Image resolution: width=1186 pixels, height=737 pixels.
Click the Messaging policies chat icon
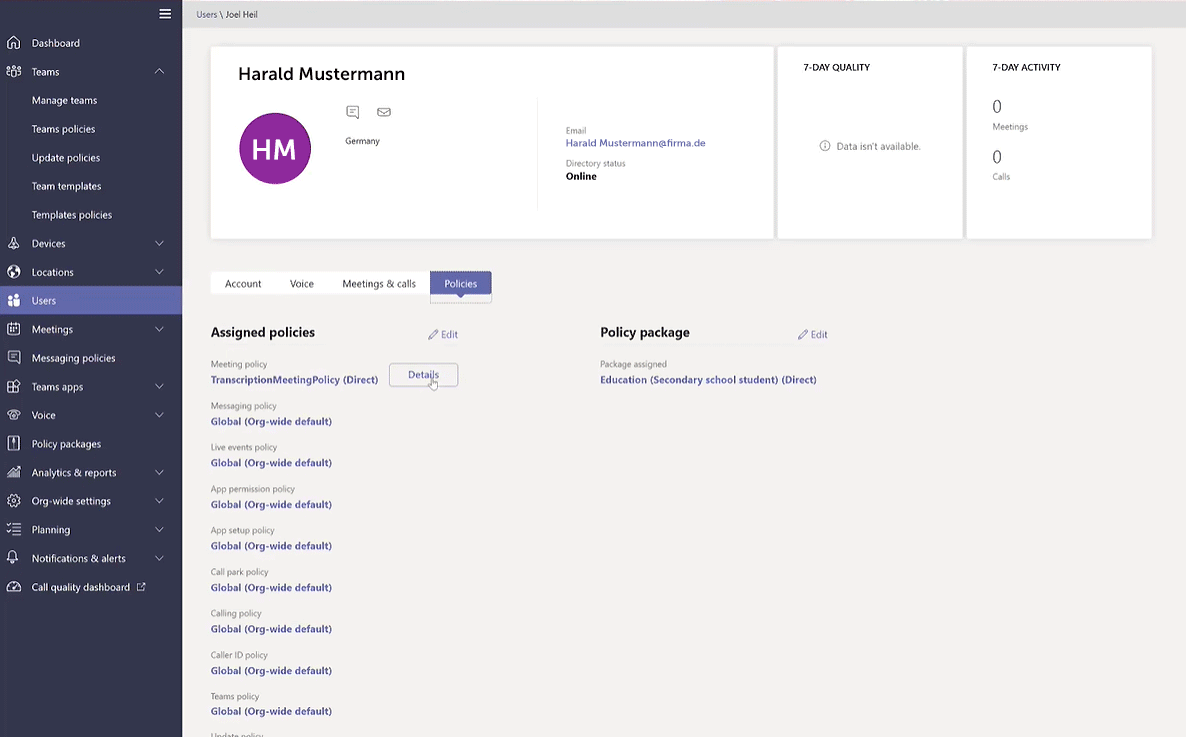14,358
